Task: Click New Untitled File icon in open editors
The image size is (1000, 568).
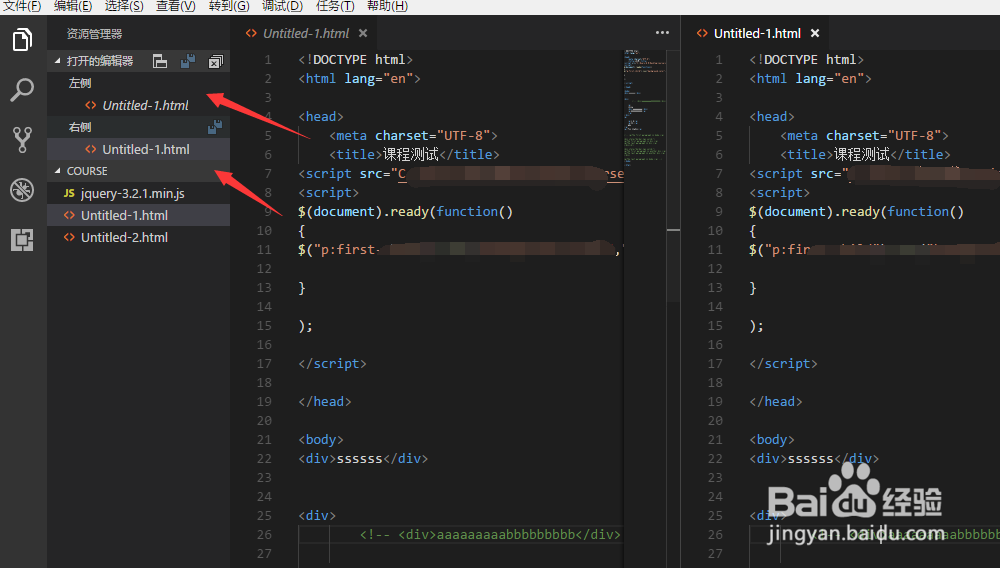Action: click(x=160, y=61)
